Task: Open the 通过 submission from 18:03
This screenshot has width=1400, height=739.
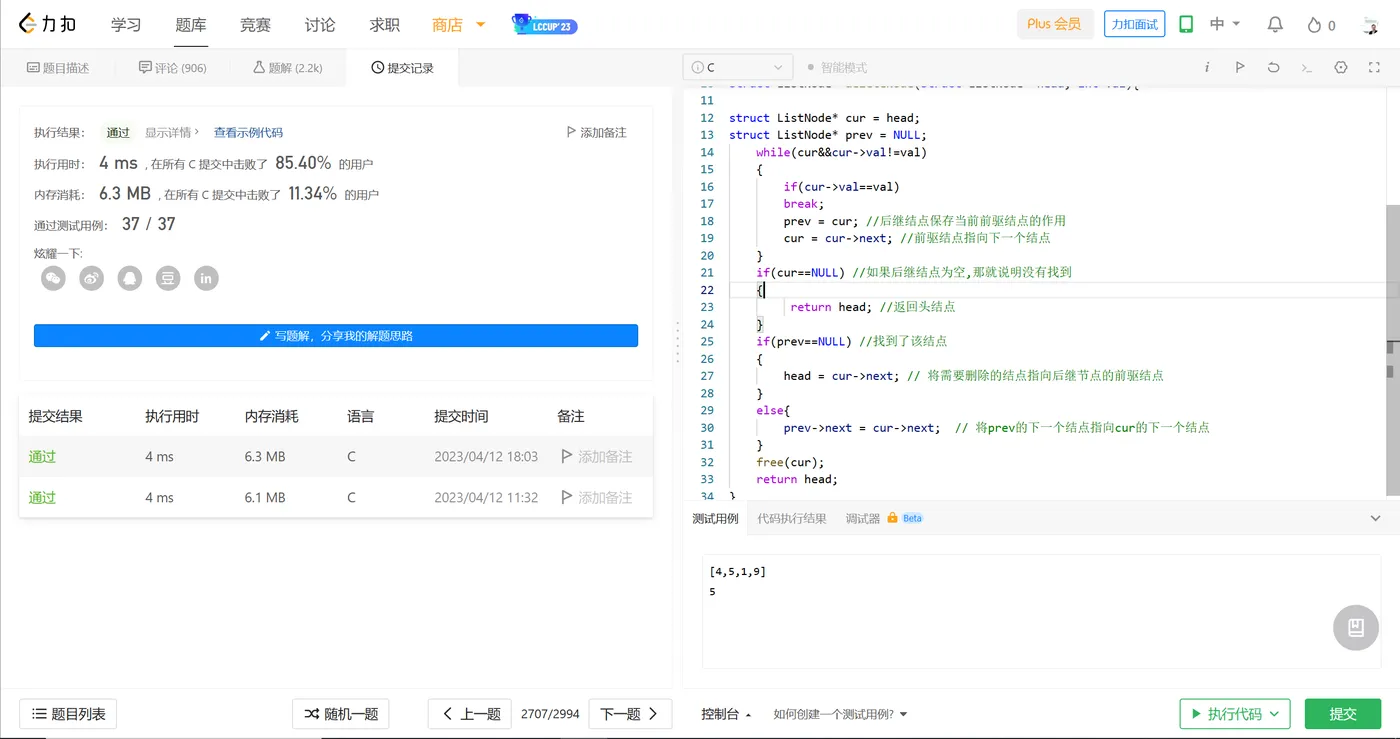Action: [x=42, y=456]
